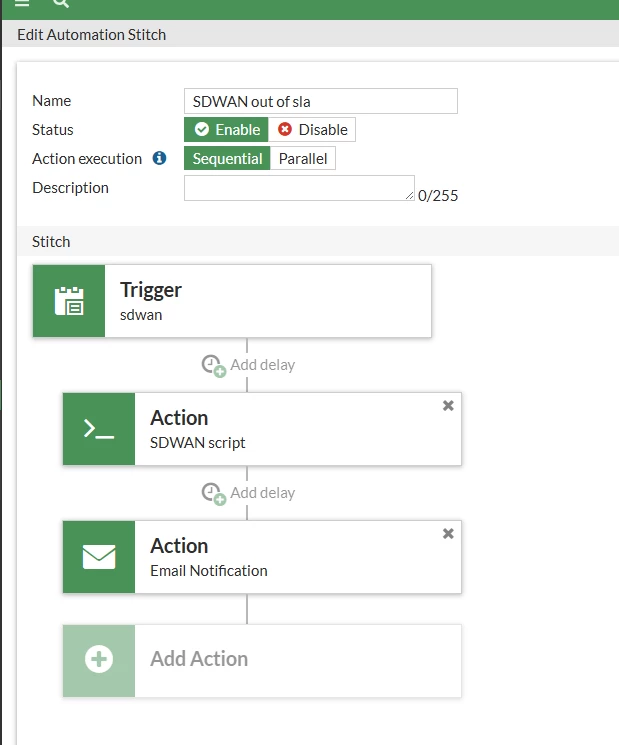The width and height of the screenshot is (619, 745).
Task: Click the Description text area
Action: pyautogui.click(x=299, y=188)
